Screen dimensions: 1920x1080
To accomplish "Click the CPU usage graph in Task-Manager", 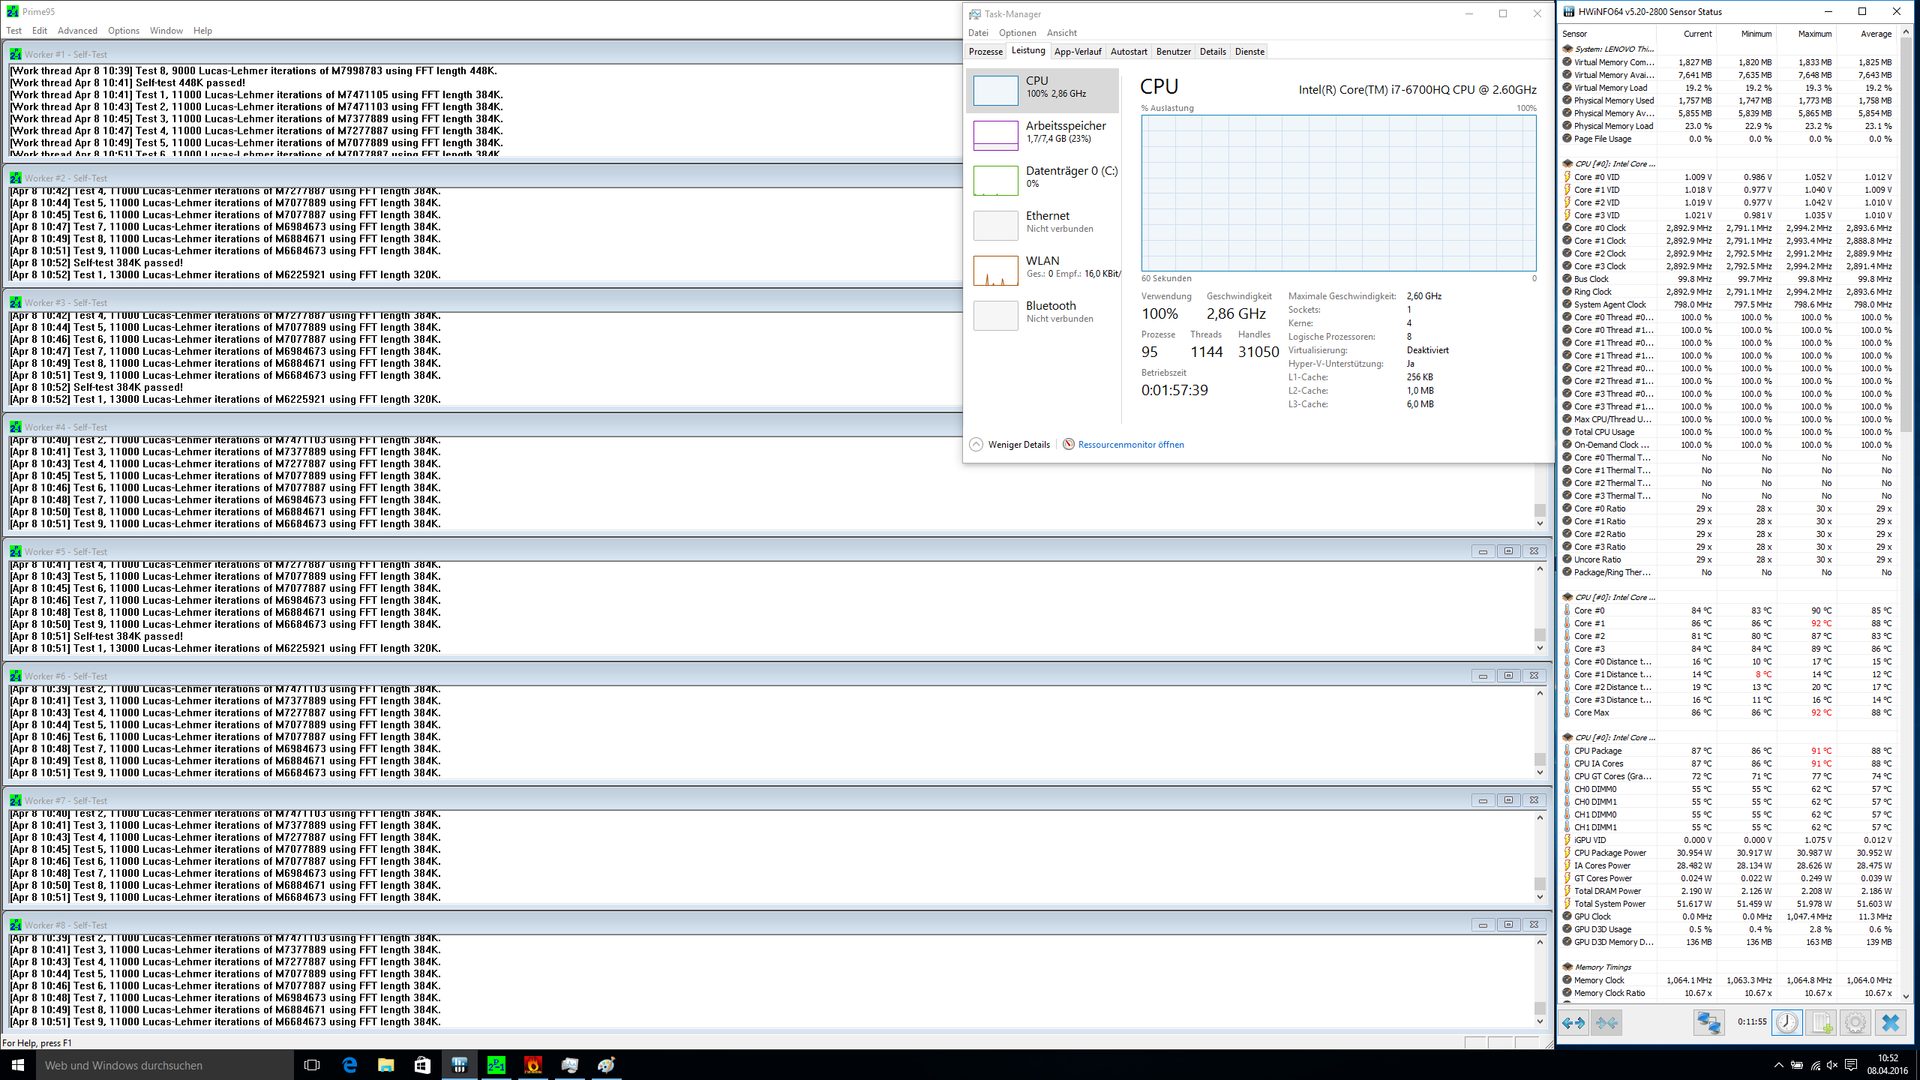I will coord(1339,192).
